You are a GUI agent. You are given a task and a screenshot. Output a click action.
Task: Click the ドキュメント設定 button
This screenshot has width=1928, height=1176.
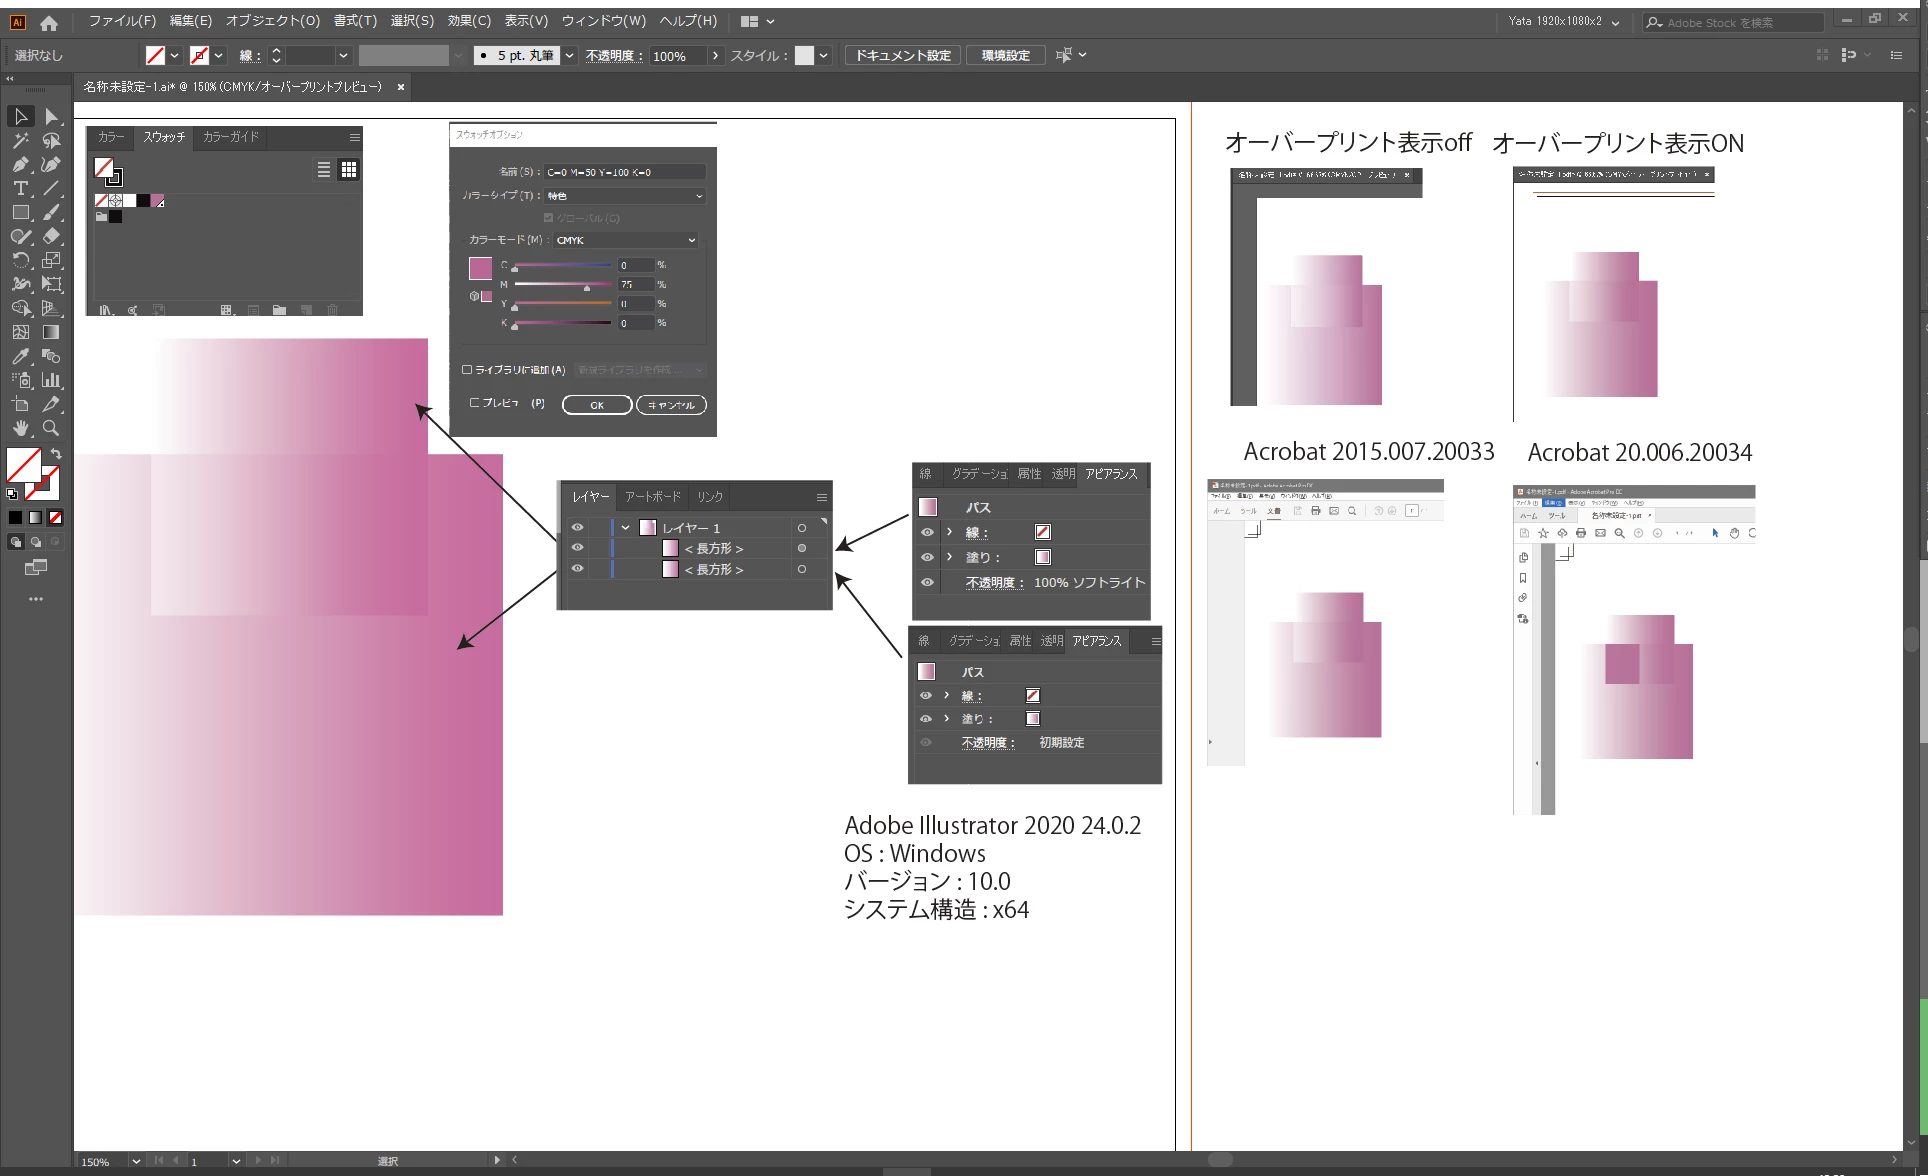point(903,56)
